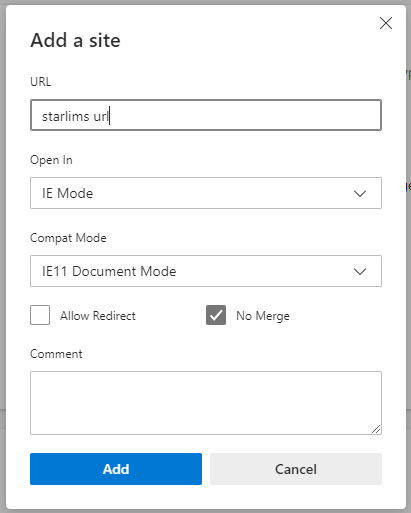Click the Comment box resize grip
Image resolution: width=411 pixels, height=513 pixels.
[376, 429]
